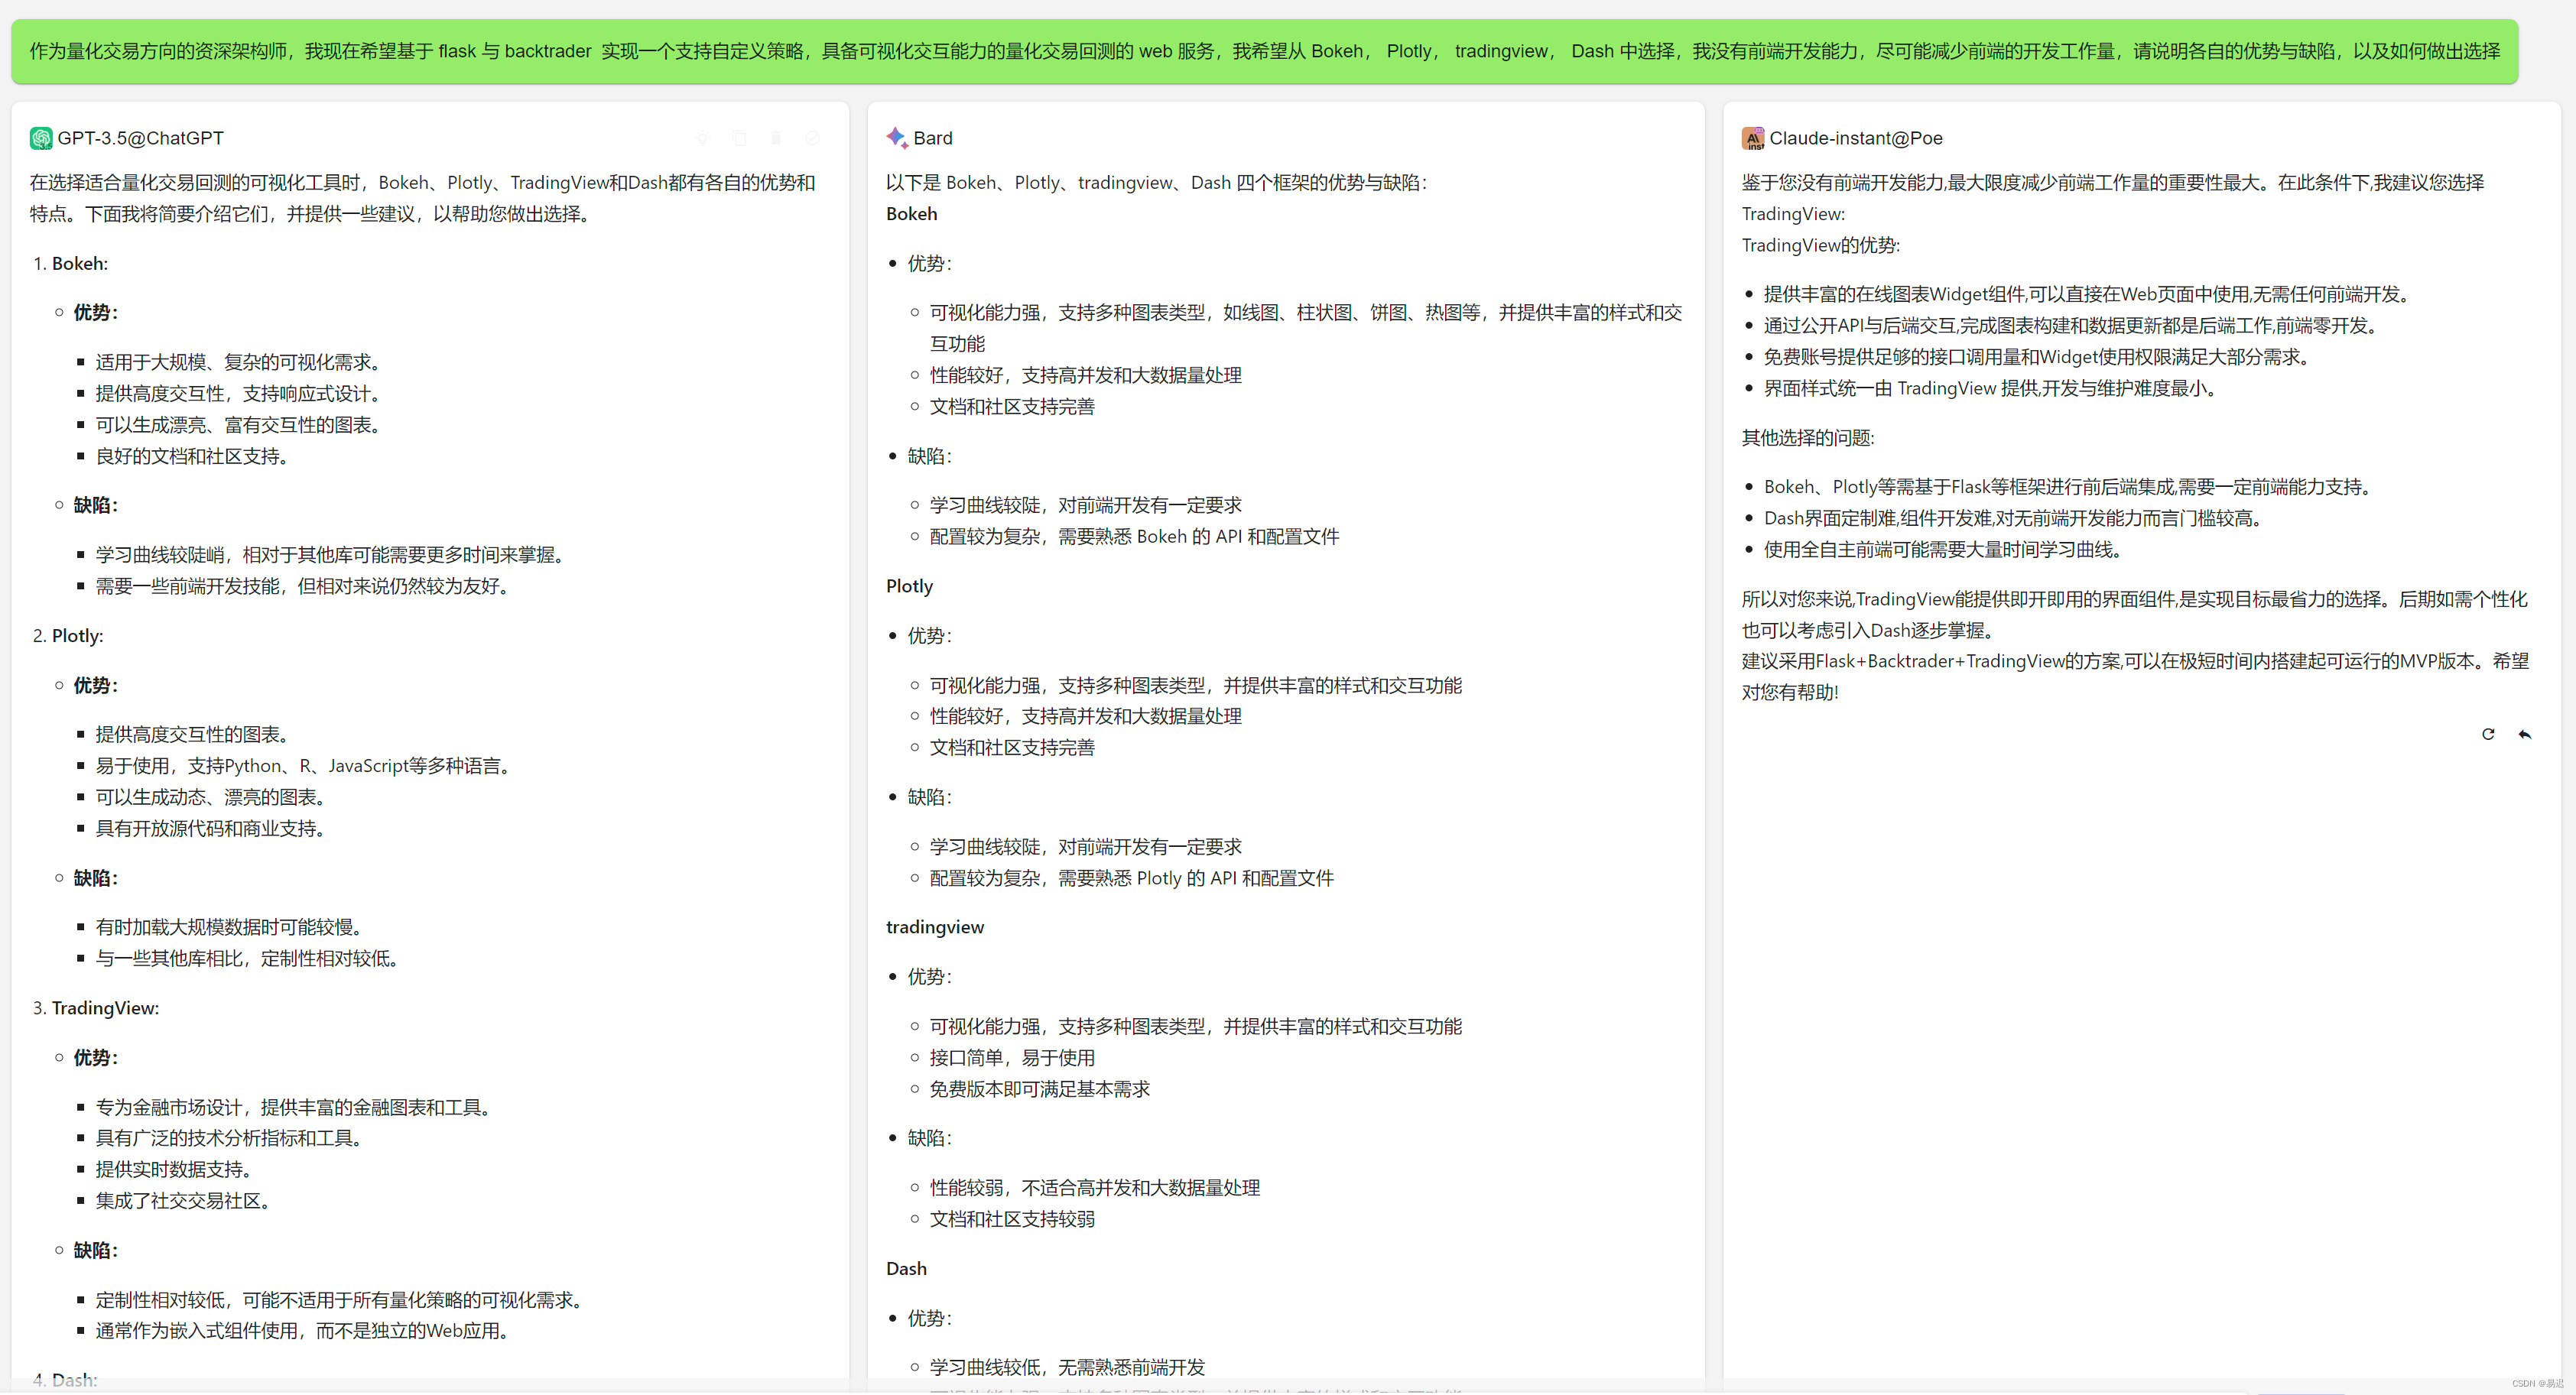Click the '2. Plotly:' heading in GPT-3.5 panel
This screenshot has height=1395, width=2576.
point(68,635)
